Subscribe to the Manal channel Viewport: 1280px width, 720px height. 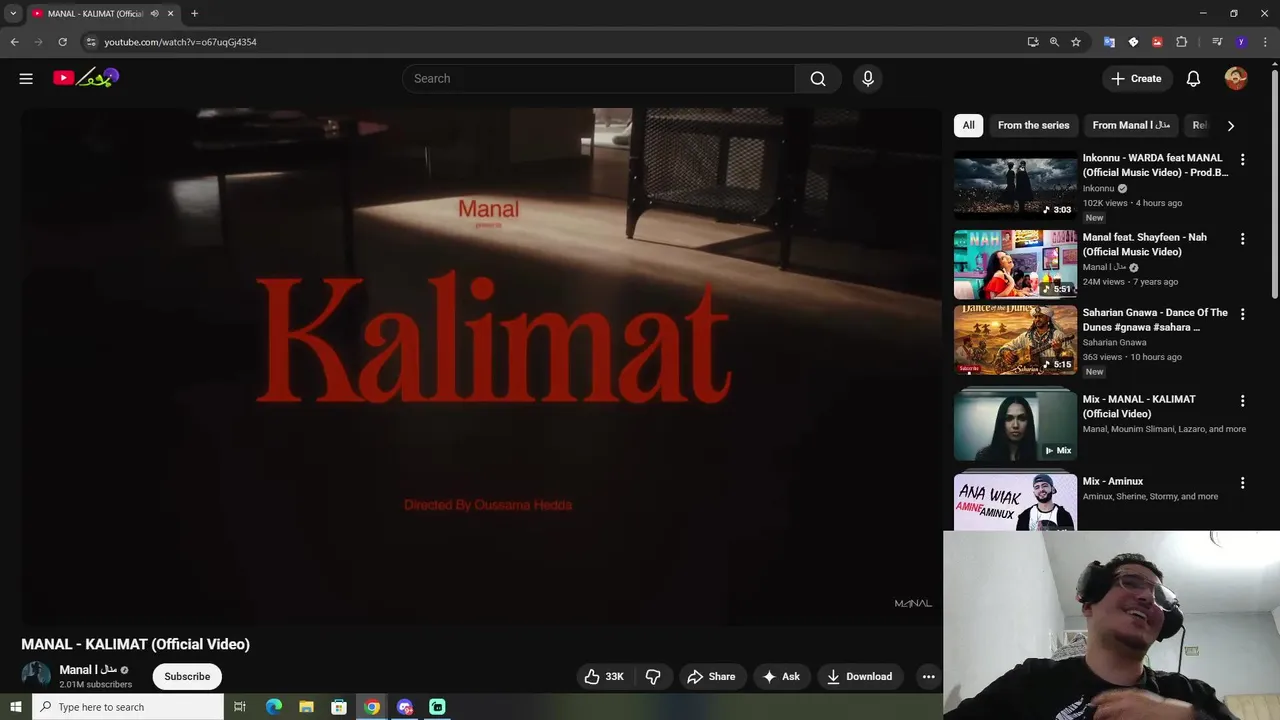(187, 676)
